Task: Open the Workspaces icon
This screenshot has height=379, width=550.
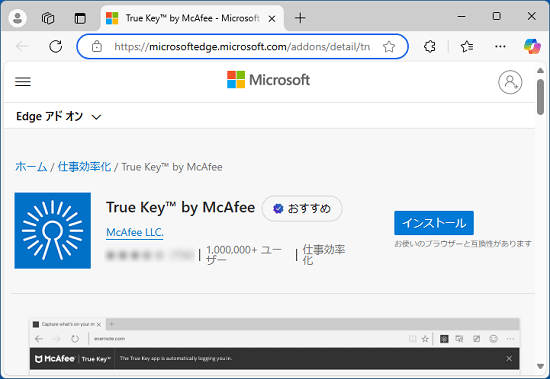Action: pyautogui.click(x=48, y=18)
